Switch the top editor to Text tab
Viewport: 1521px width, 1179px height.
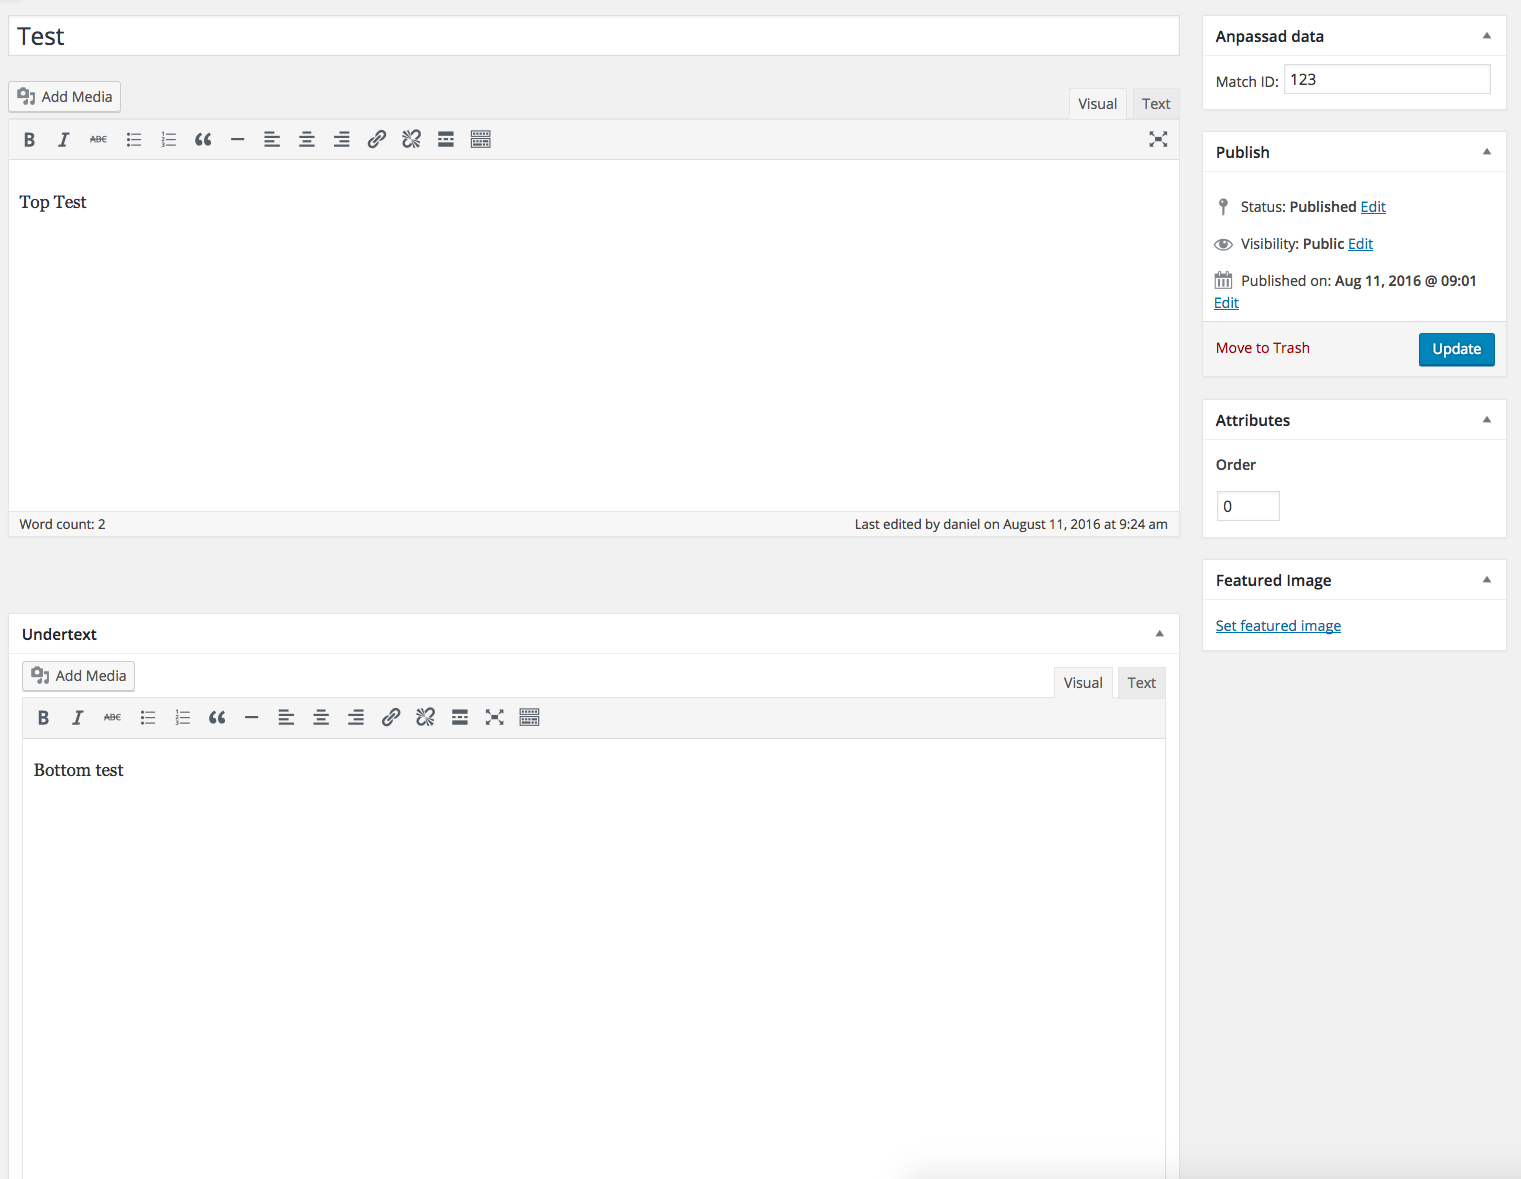1156,104
